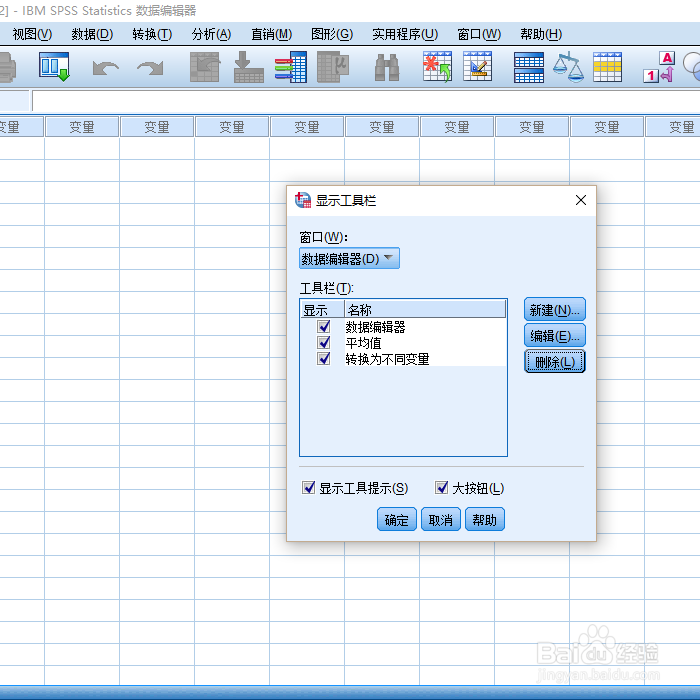700x700 pixels.
Task: Select the 数据编辑器 row name in list
Action: tap(375, 327)
